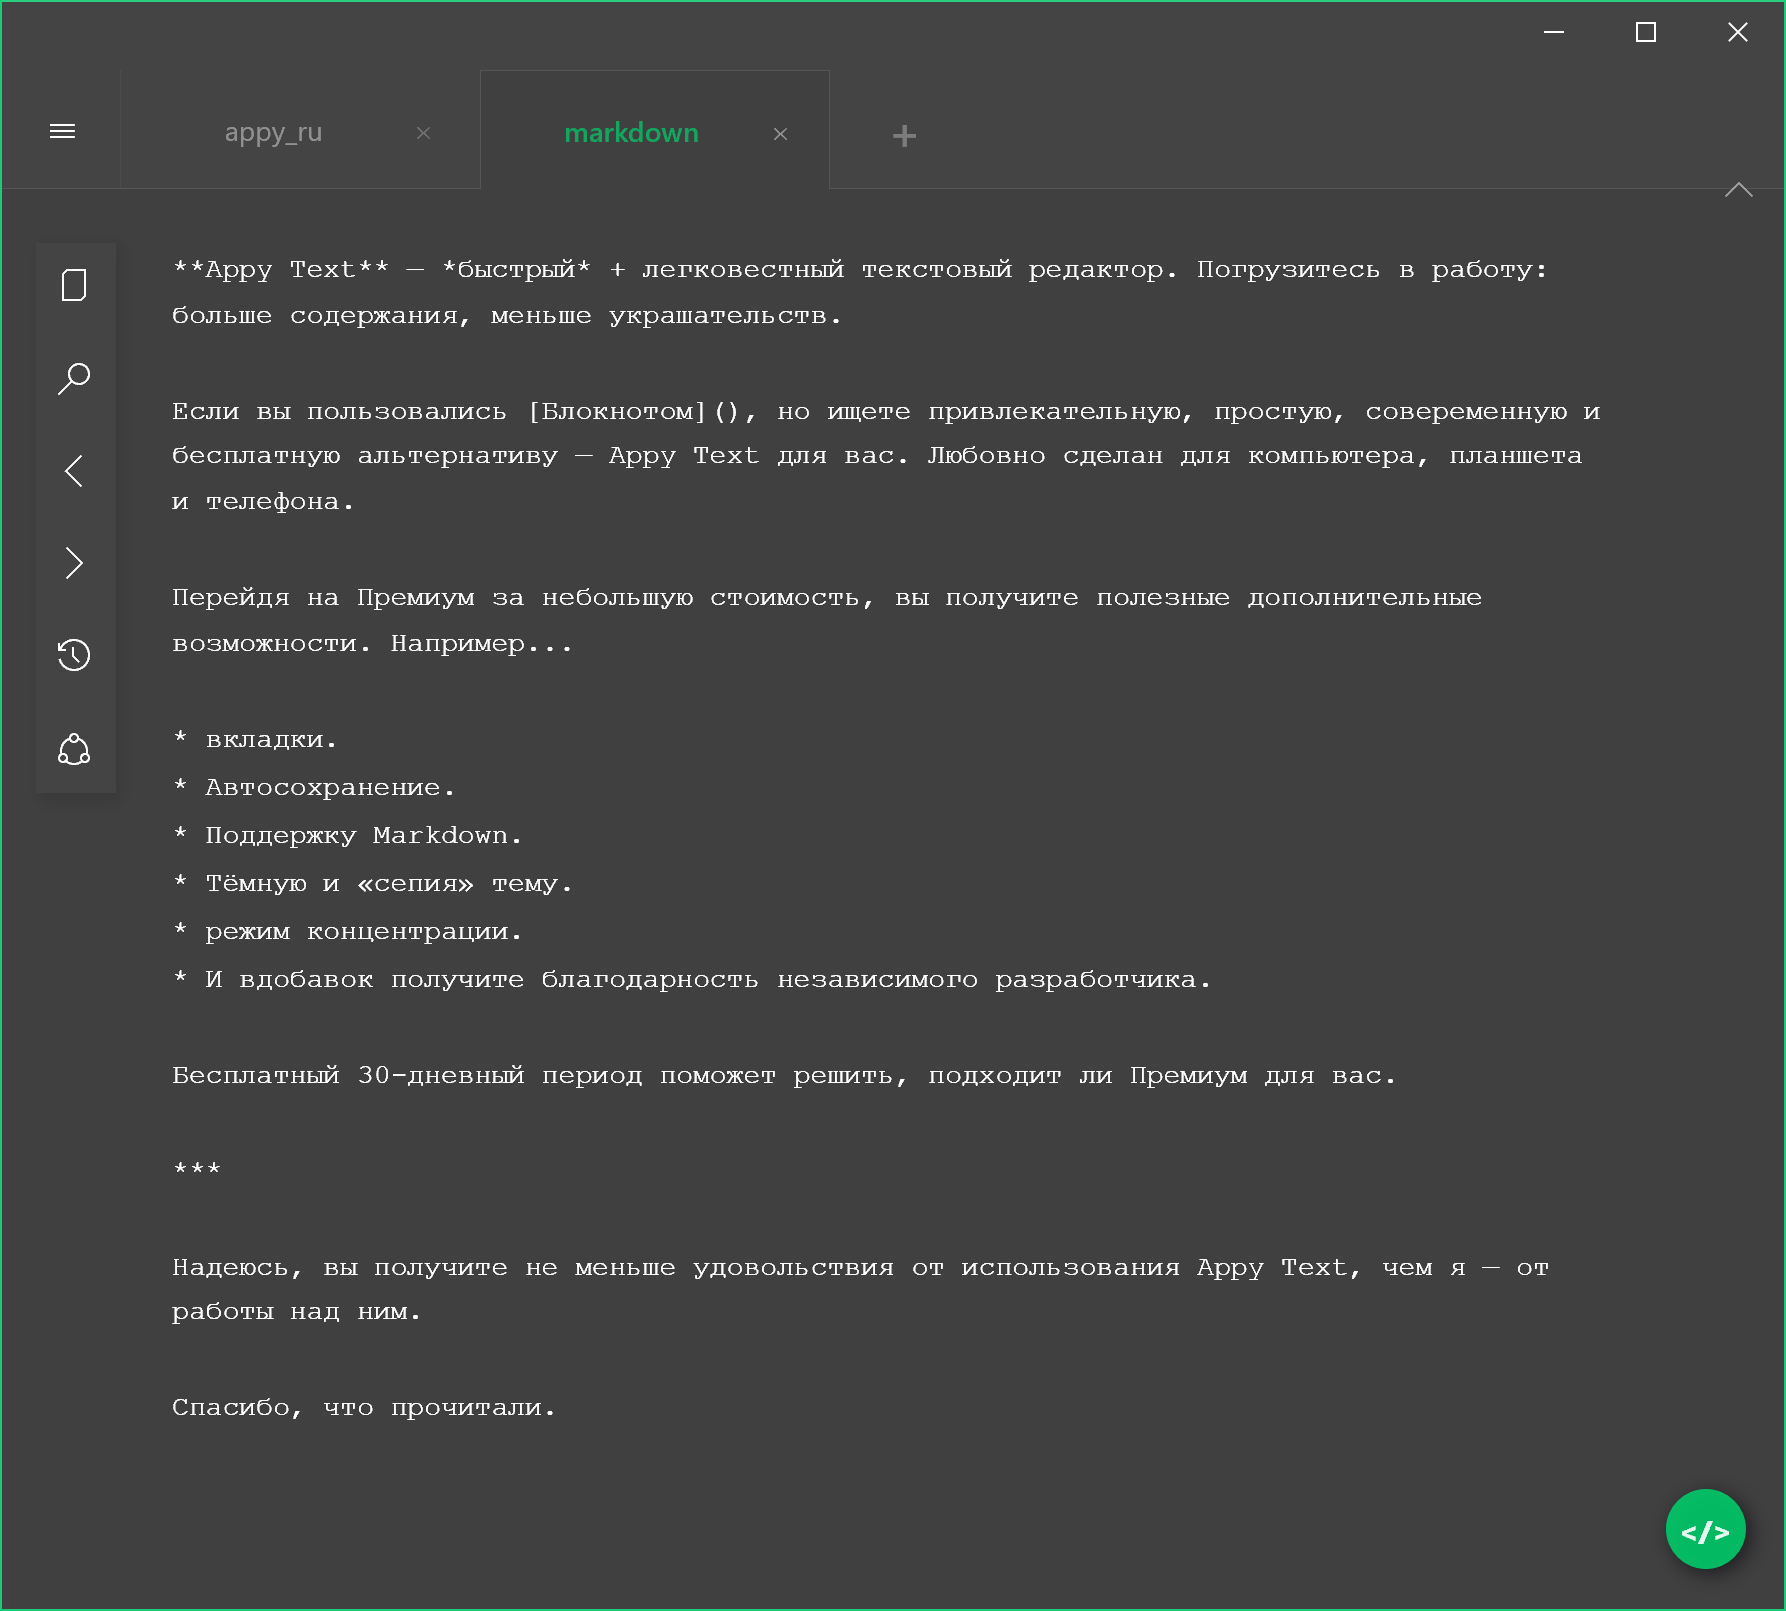The image size is (1786, 1611).
Task: Click the '***' separator line
Action: pyautogui.click(x=196, y=1169)
